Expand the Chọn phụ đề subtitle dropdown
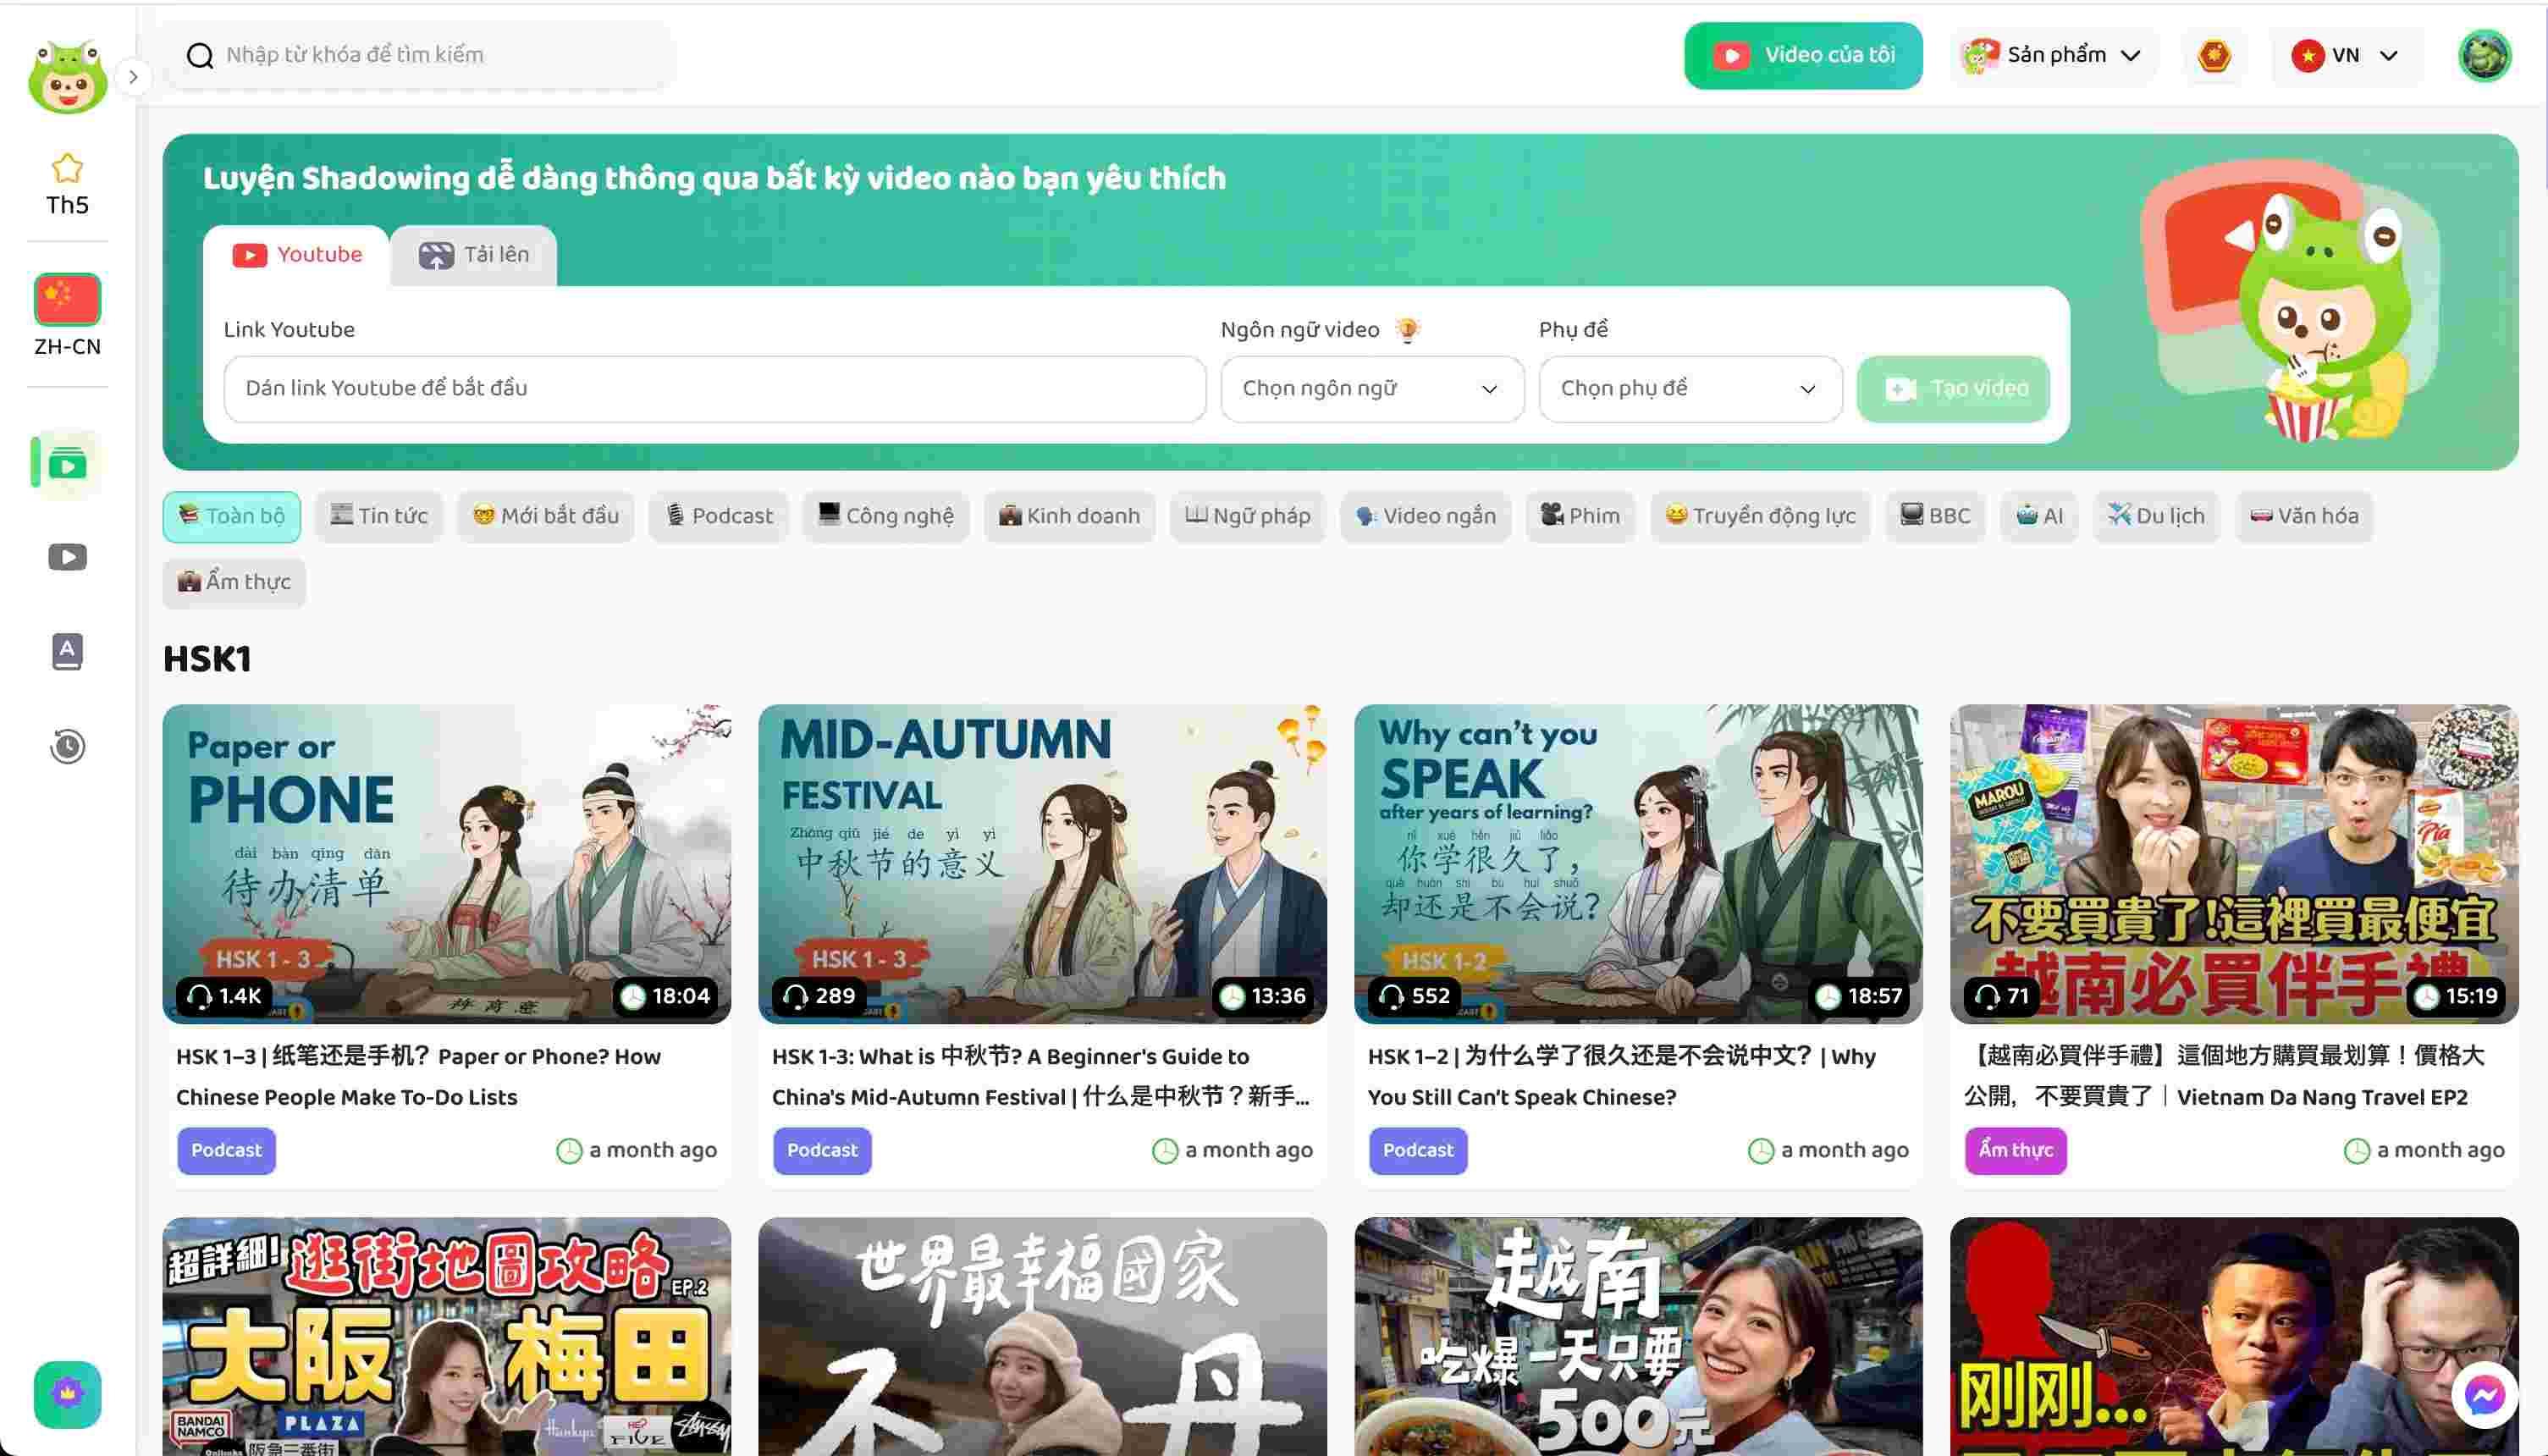This screenshot has height=1456, width=2548. pos(1689,389)
